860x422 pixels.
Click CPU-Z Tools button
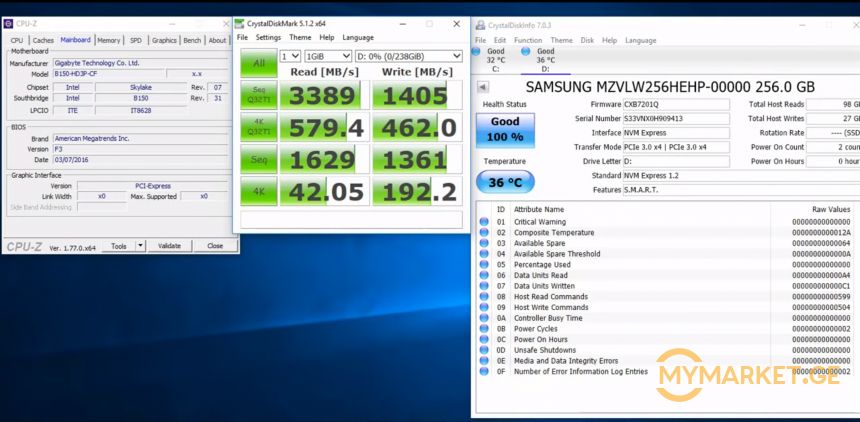tap(119, 246)
